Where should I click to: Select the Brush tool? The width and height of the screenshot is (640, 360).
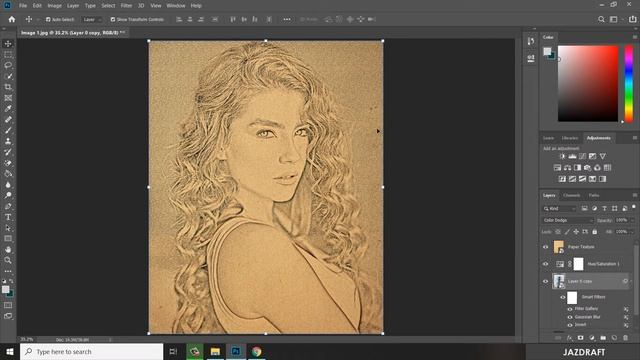tap(8, 130)
